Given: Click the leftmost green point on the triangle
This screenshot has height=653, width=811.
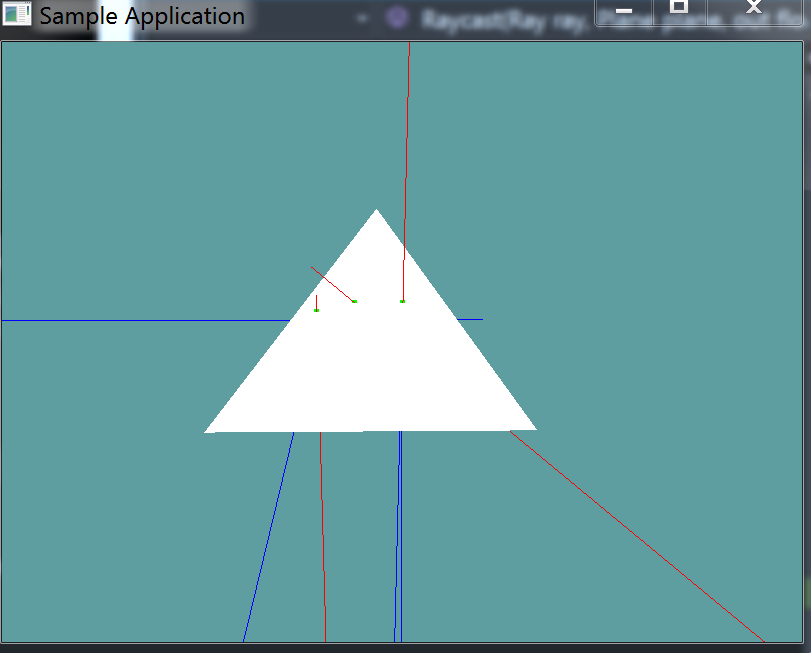Looking at the screenshot, I should (316, 310).
